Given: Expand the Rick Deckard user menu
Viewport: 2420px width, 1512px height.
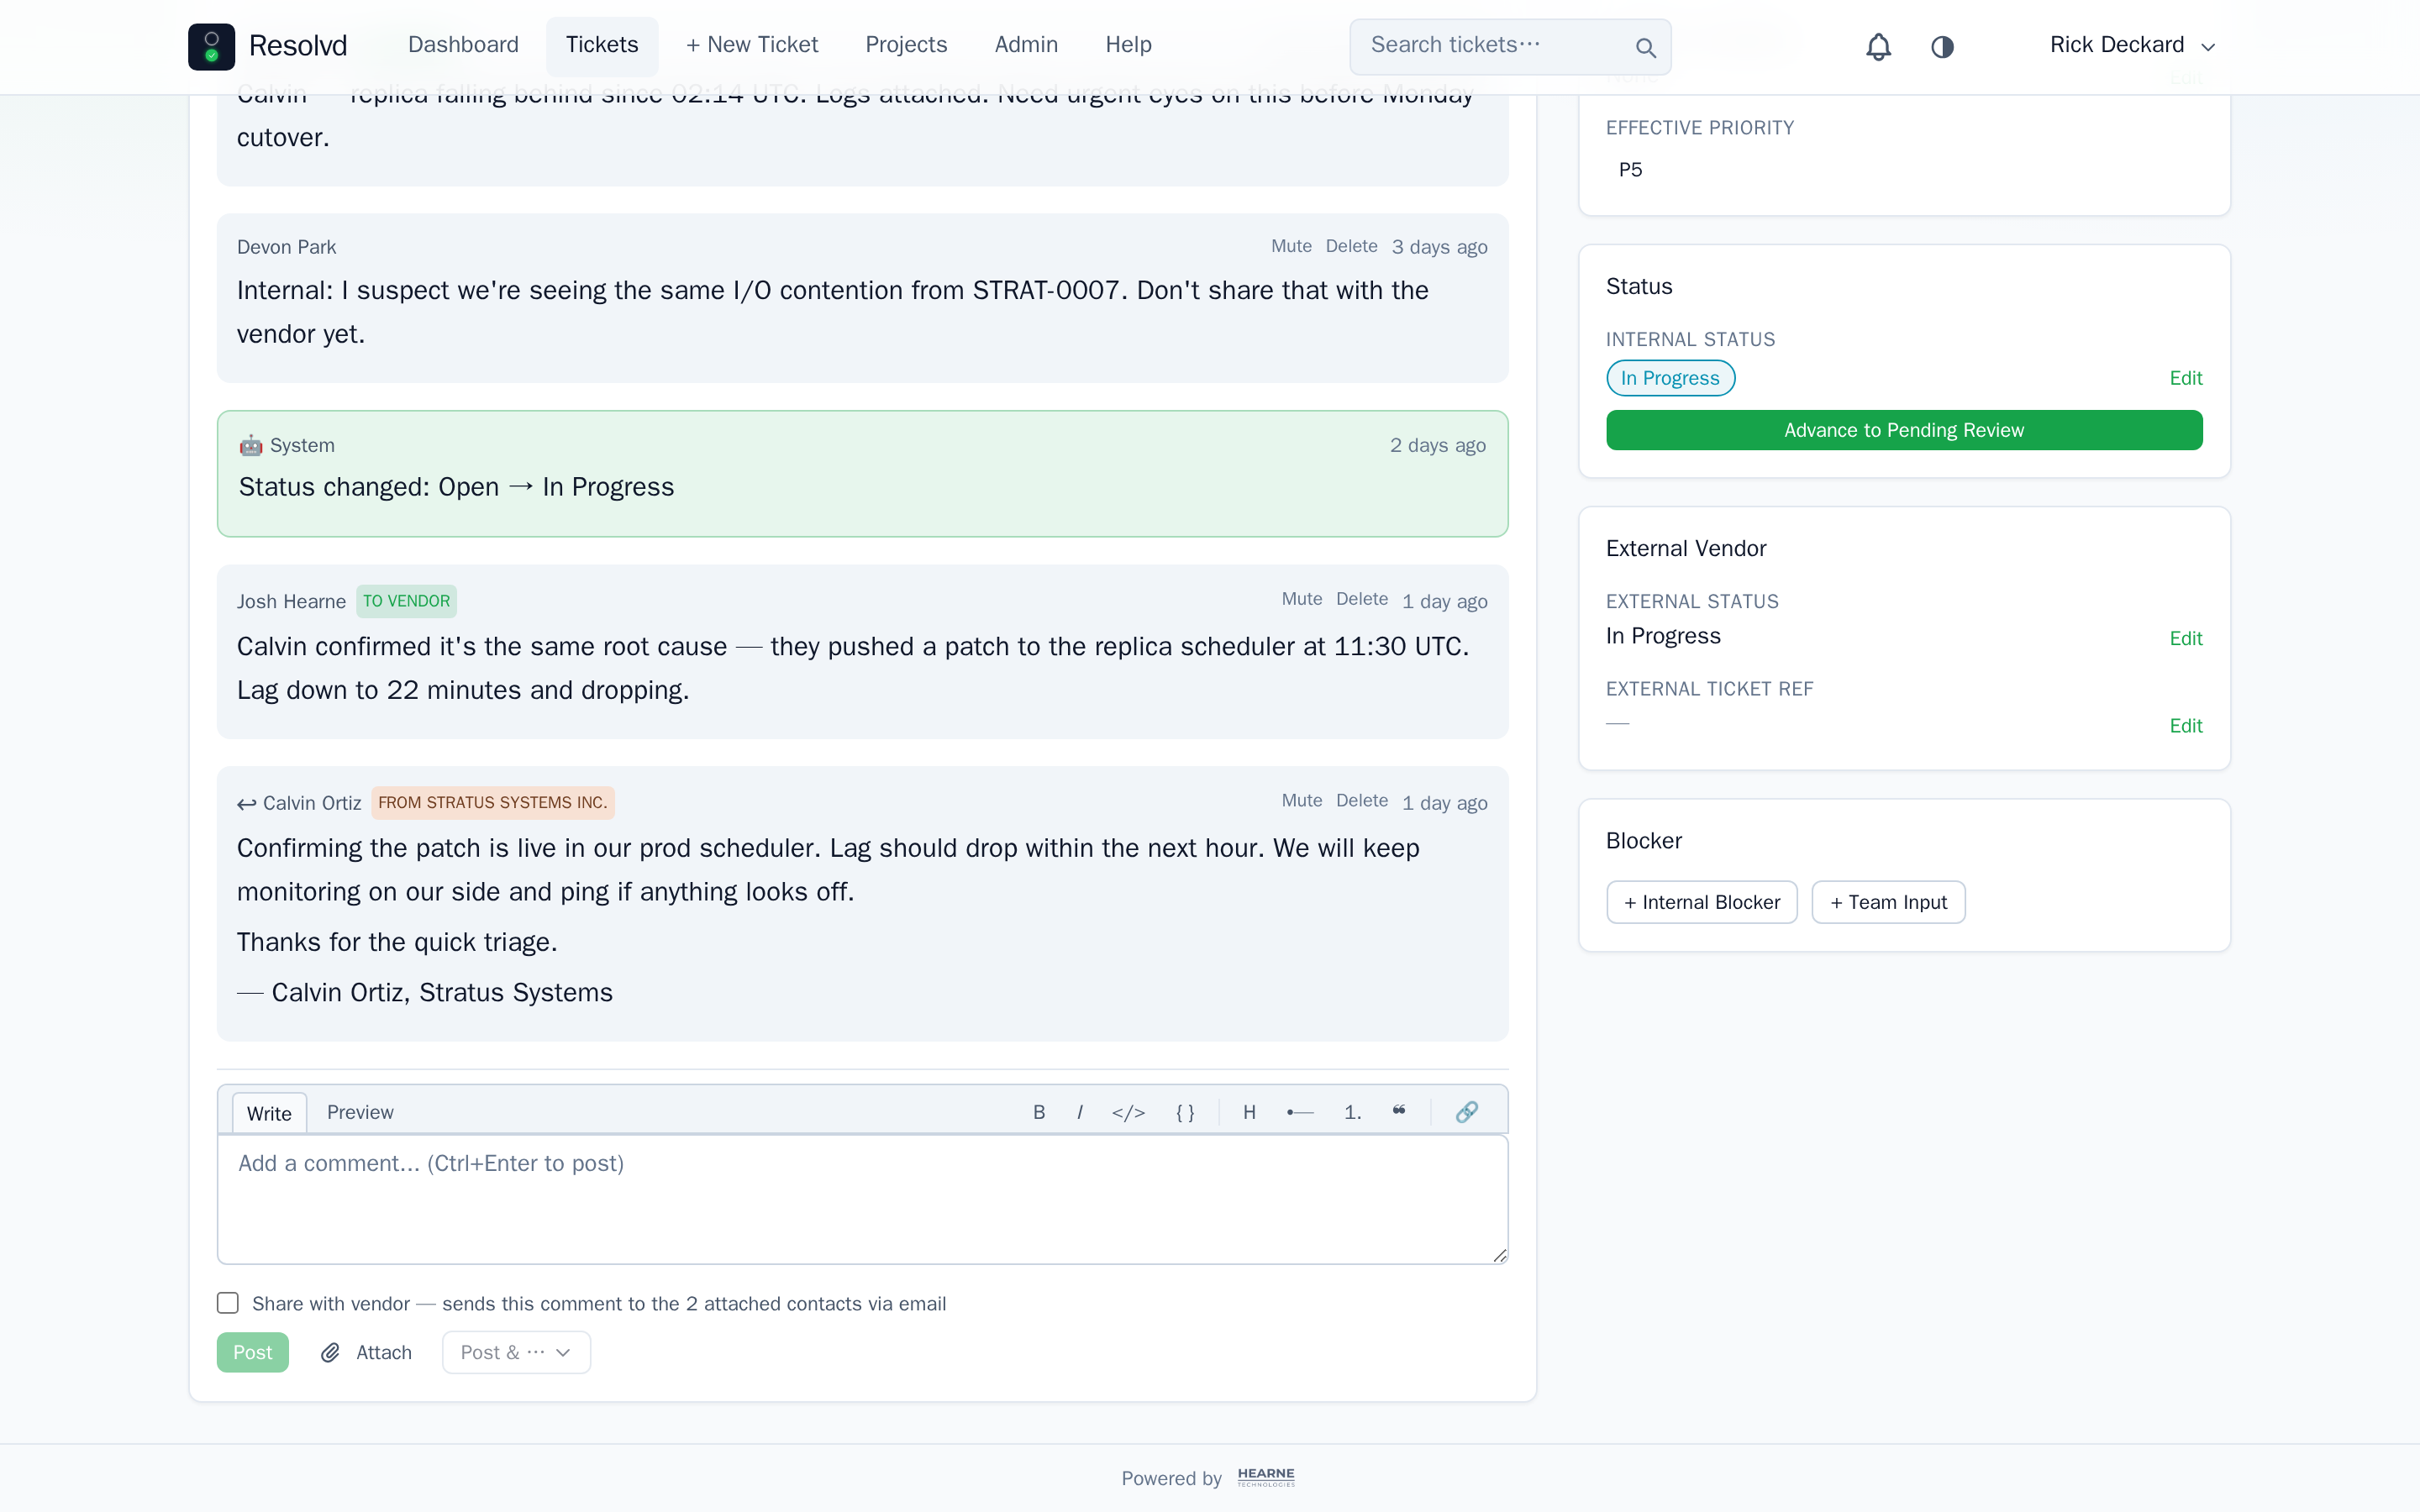Looking at the screenshot, I should click(2132, 46).
